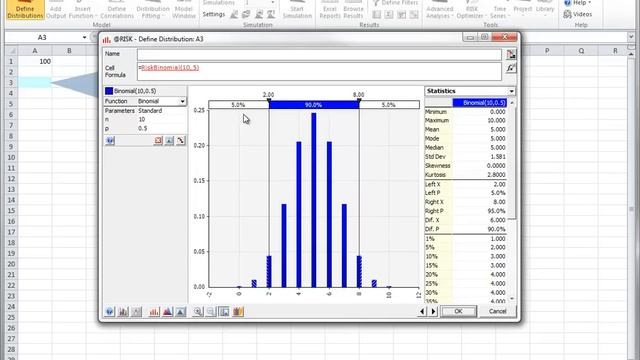Open the Library dropdown
Screen dimensions: 640x360
545,10
